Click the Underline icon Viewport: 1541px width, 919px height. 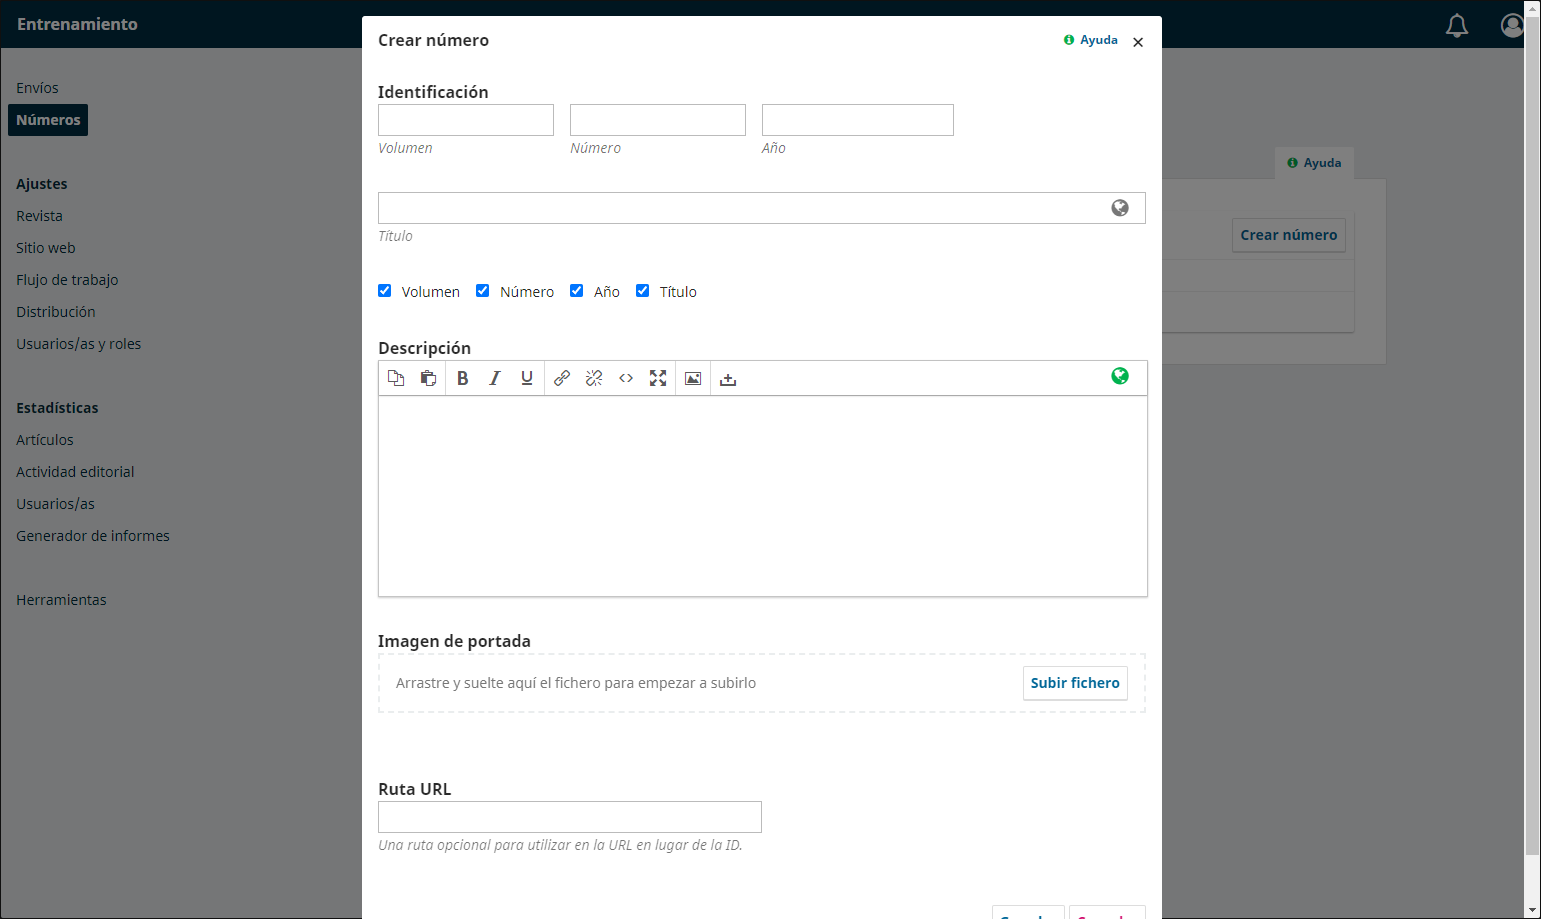pos(527,378)
